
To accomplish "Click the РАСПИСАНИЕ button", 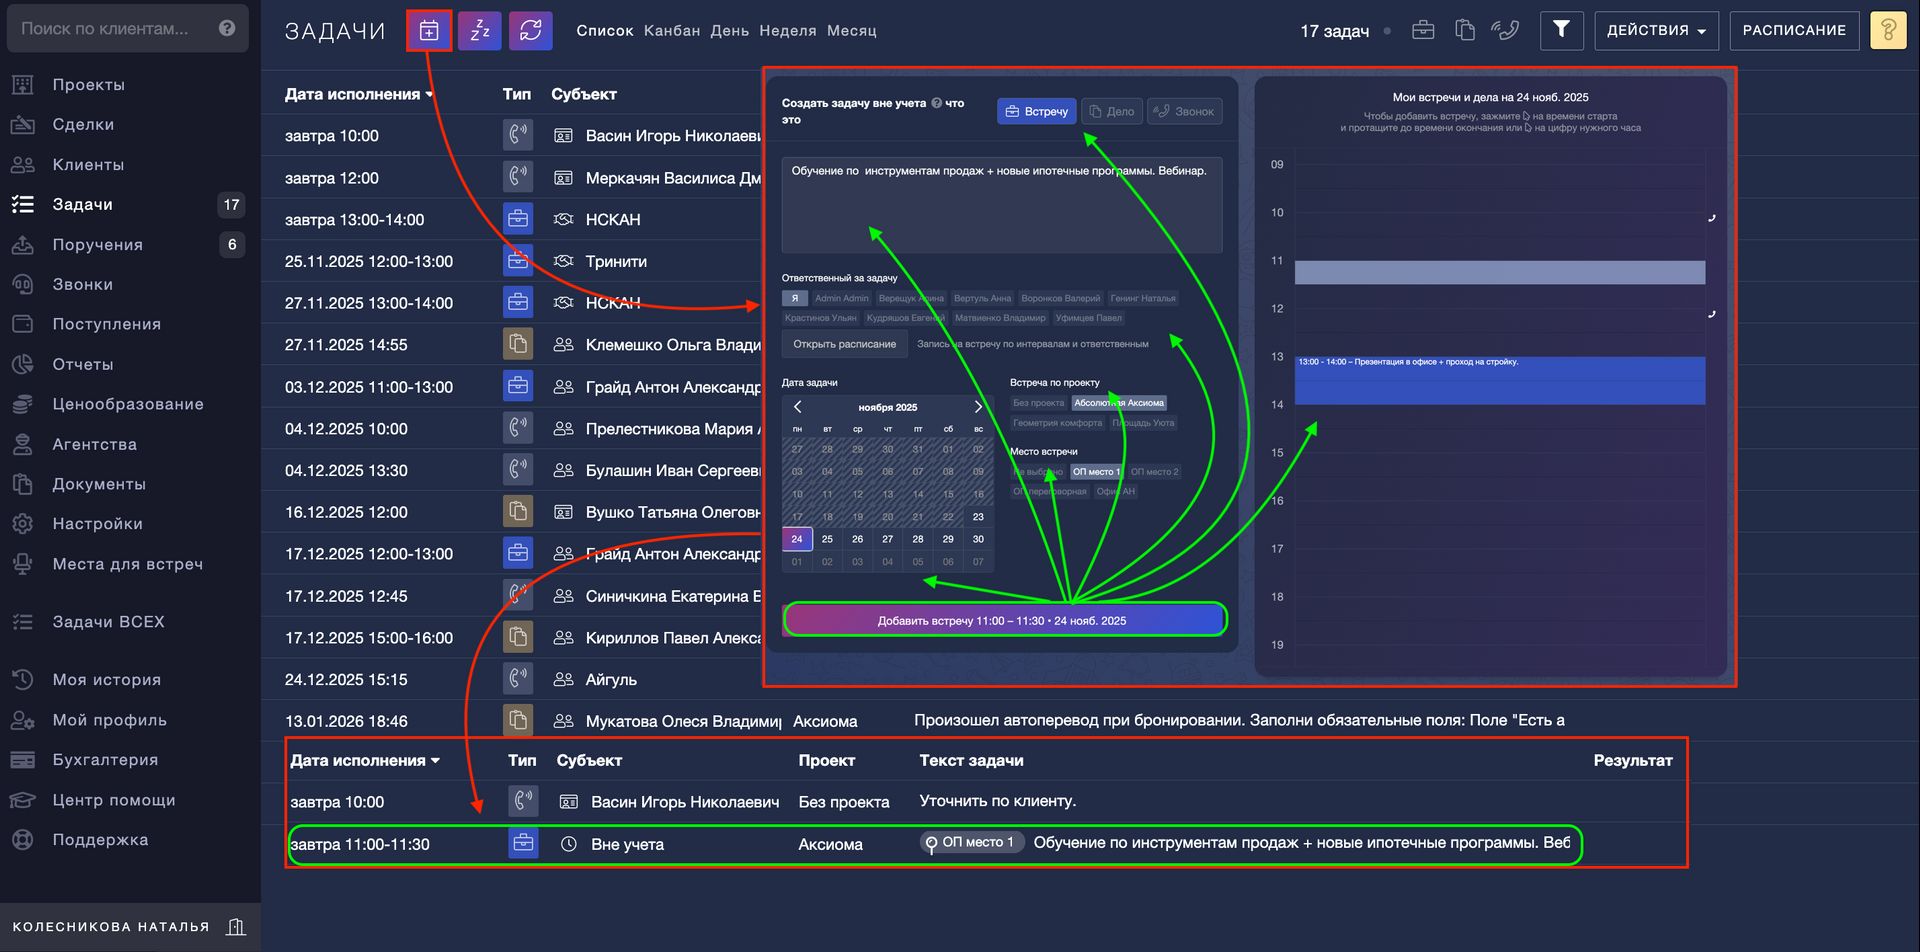I will click(x=1794, y=31).
